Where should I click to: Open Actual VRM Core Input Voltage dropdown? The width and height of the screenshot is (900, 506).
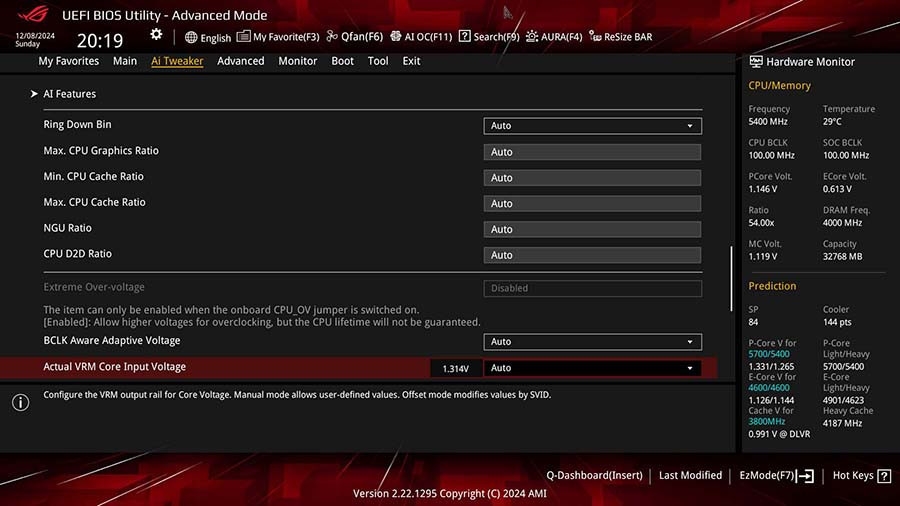(x=592, y=368)
